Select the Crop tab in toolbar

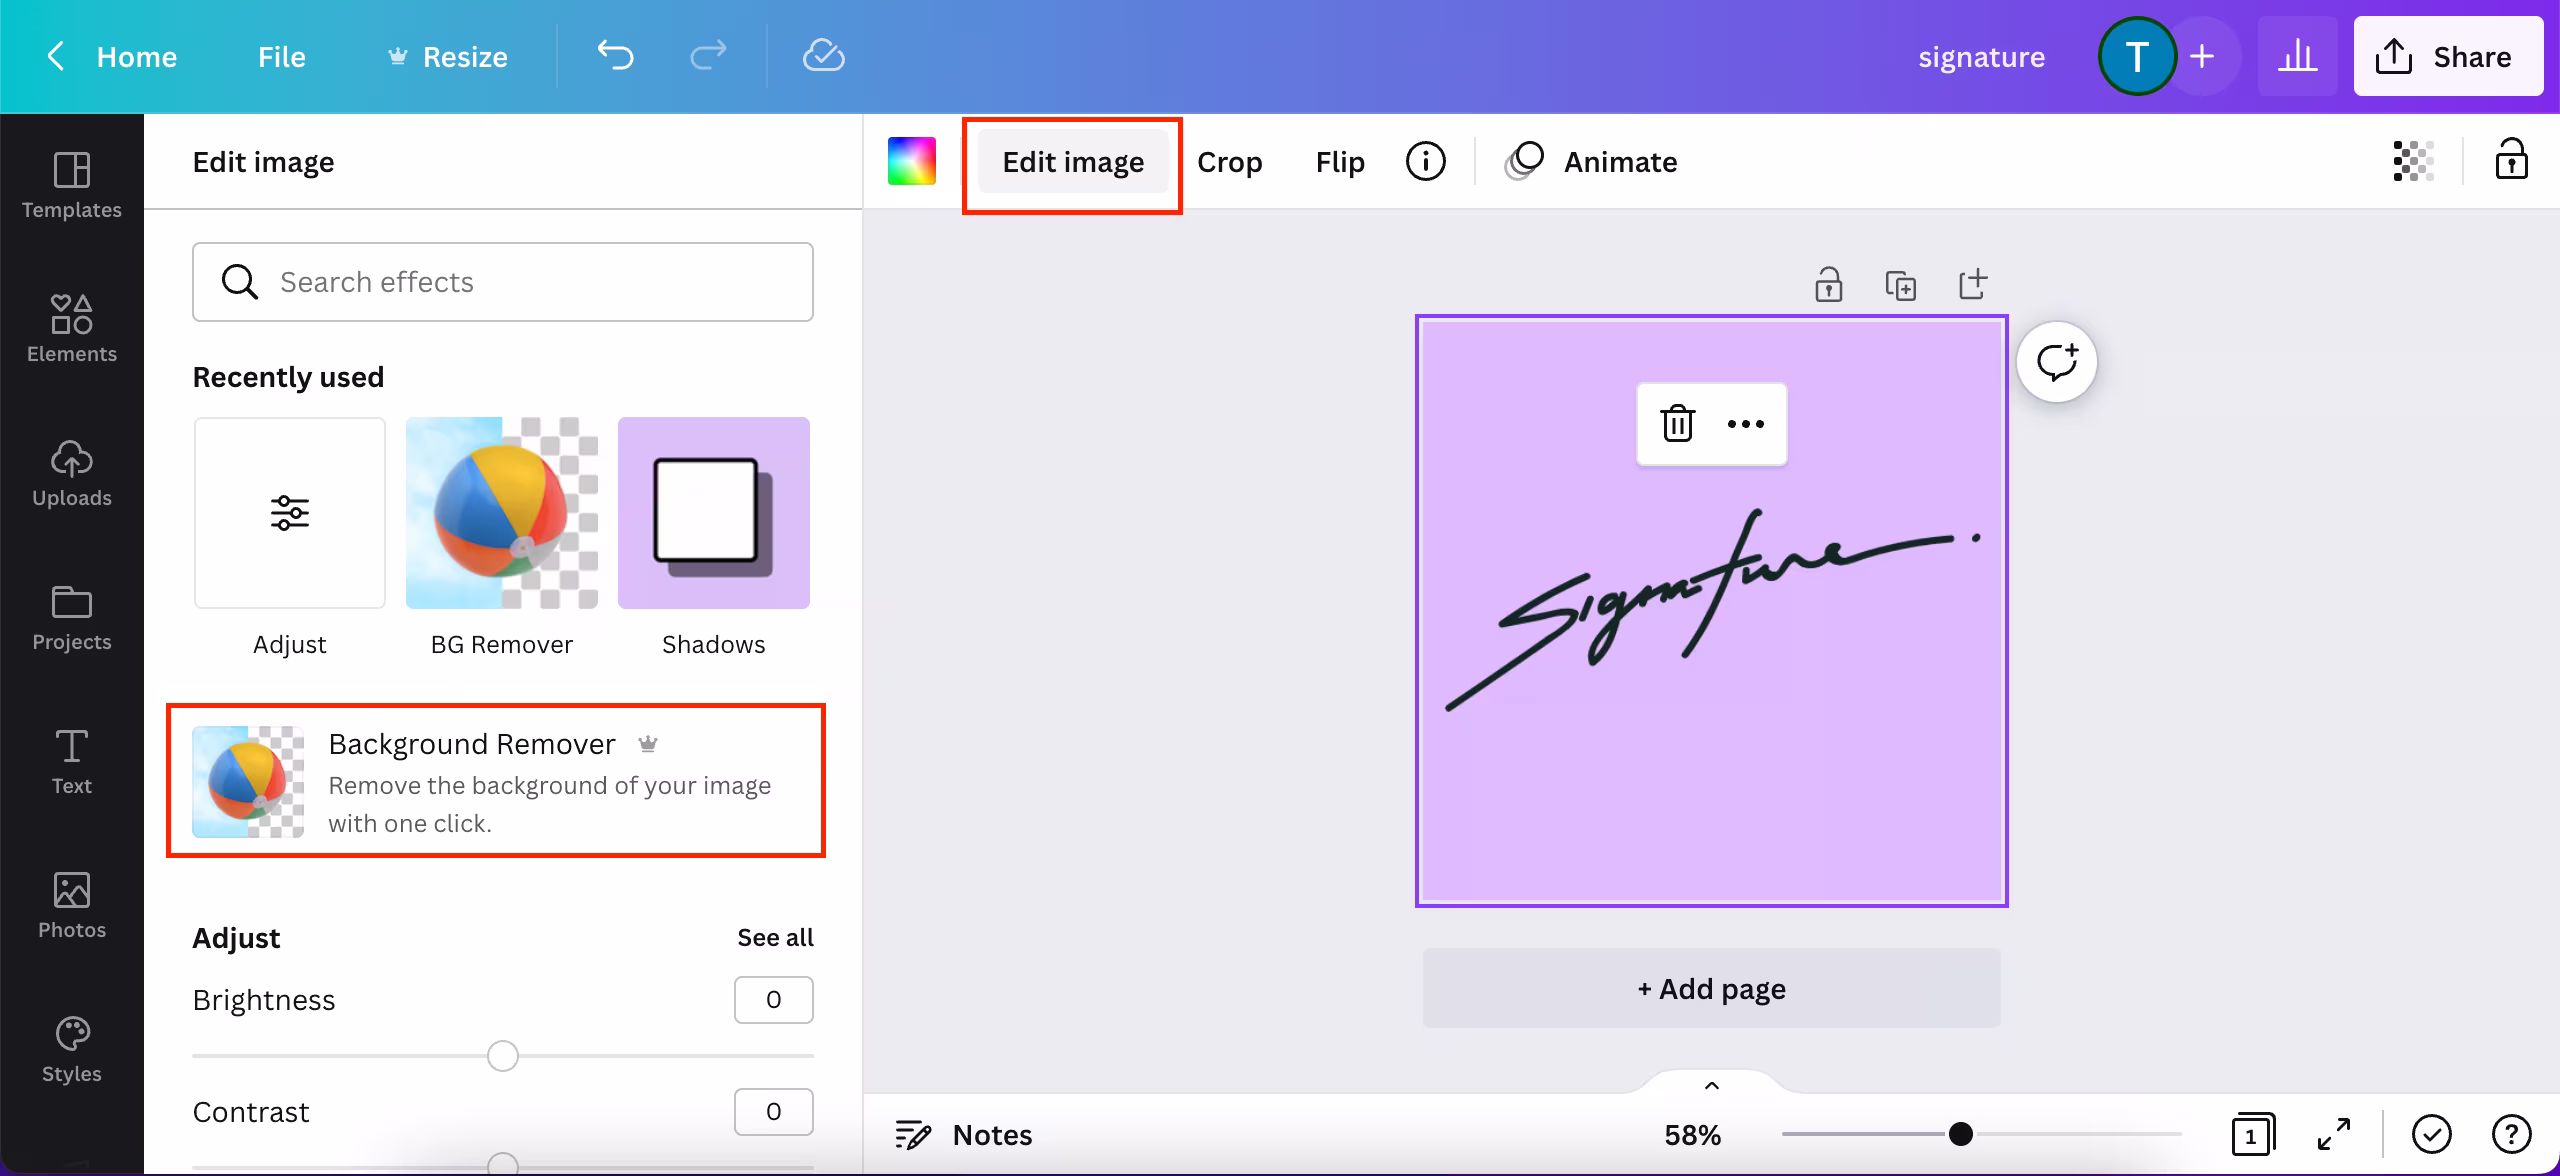pyautogui.click(x=1229, y=162)
